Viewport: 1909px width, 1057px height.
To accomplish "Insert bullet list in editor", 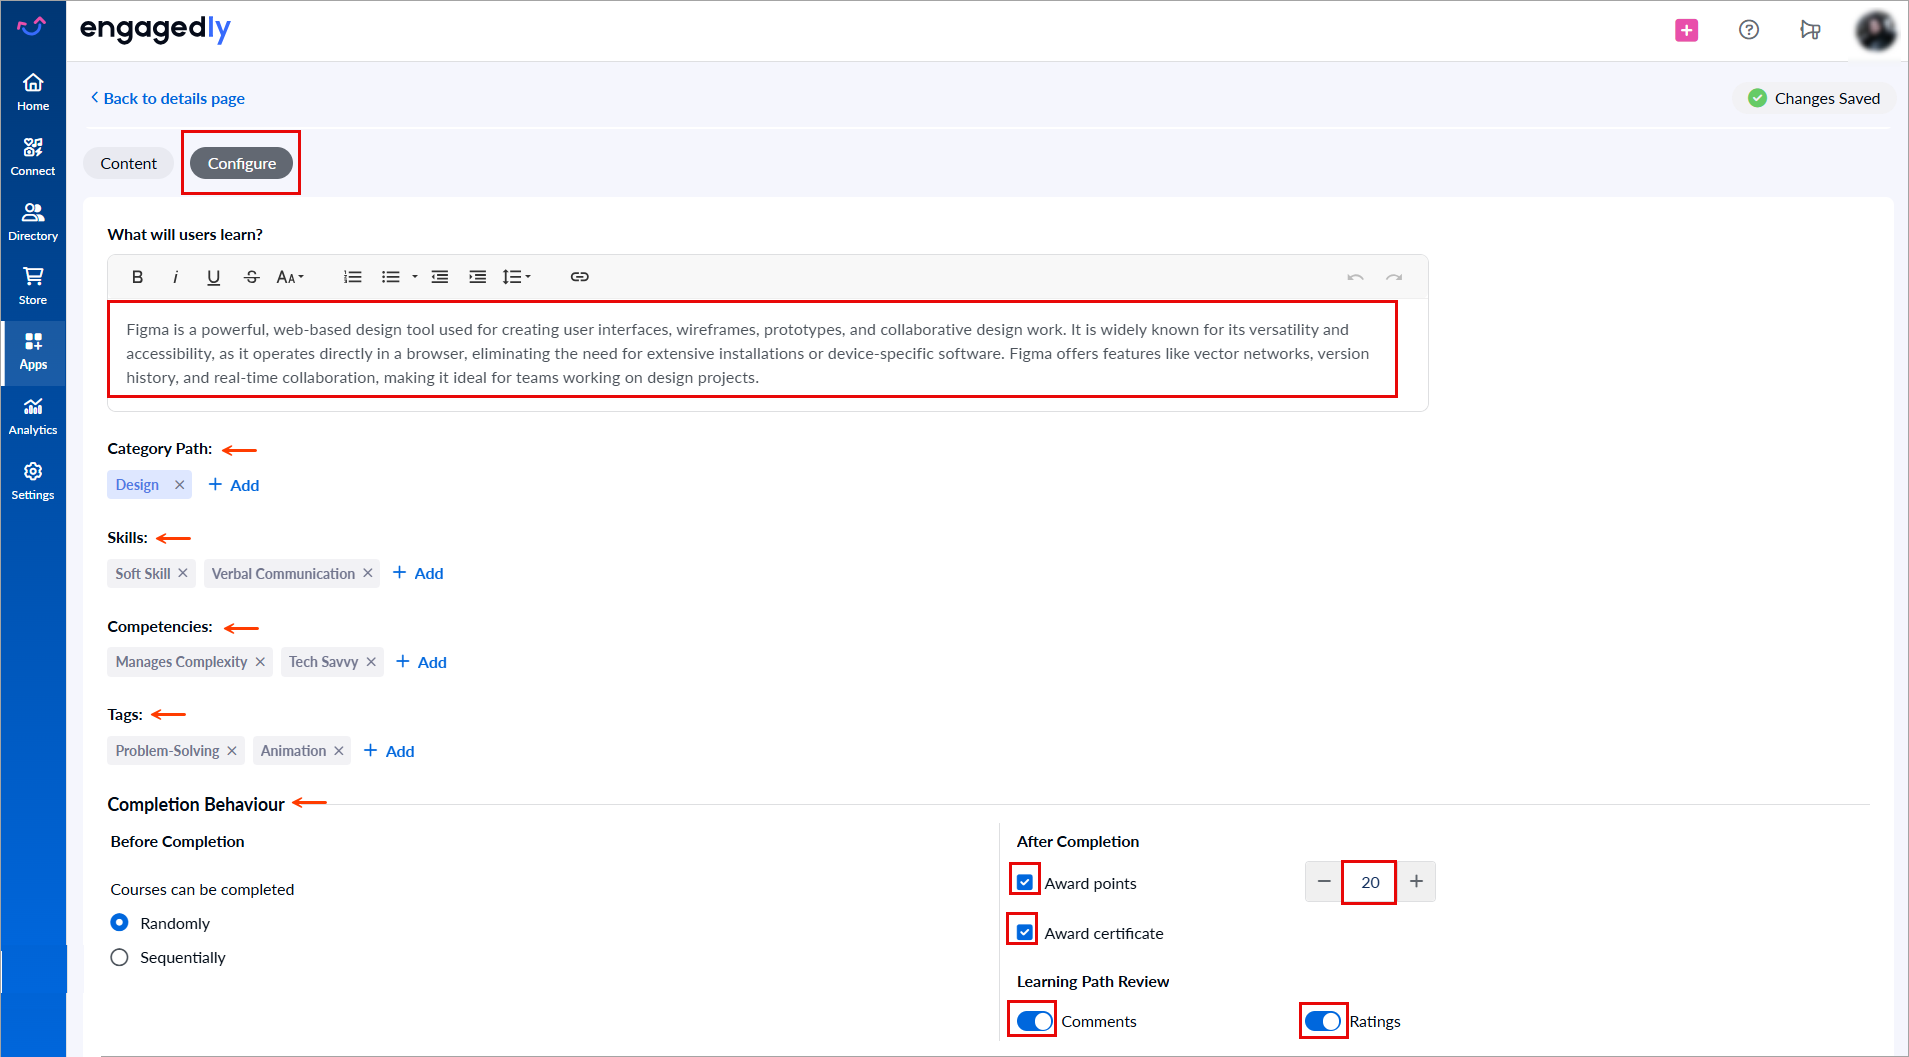I will point(391,277).
